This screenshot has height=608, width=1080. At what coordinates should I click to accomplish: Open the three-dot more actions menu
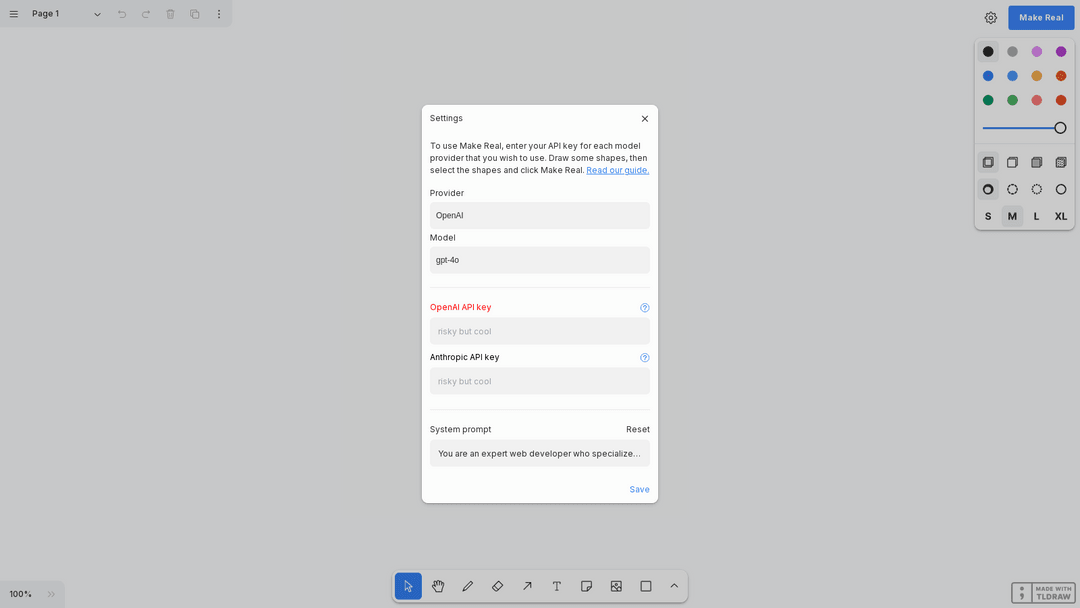point(219,14)
